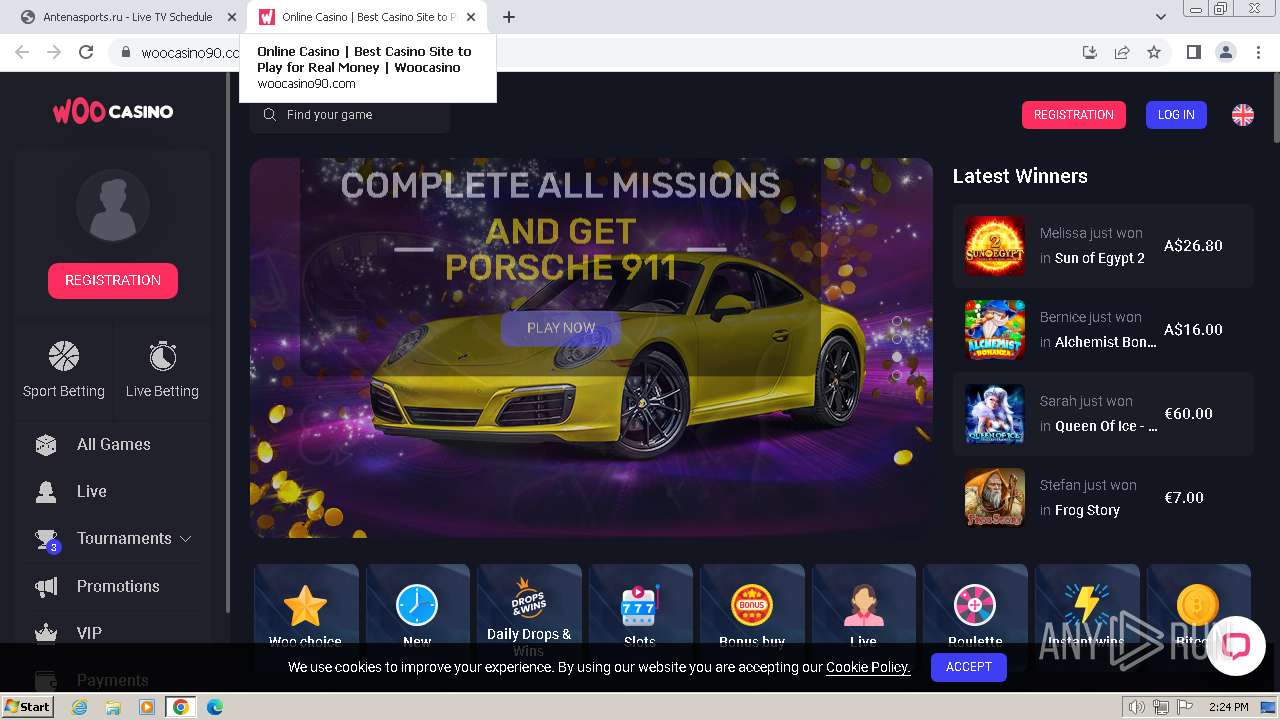Viewport: 1280px width, 720px height.
Task: Click the Log In button
Action: point(1176,115)
